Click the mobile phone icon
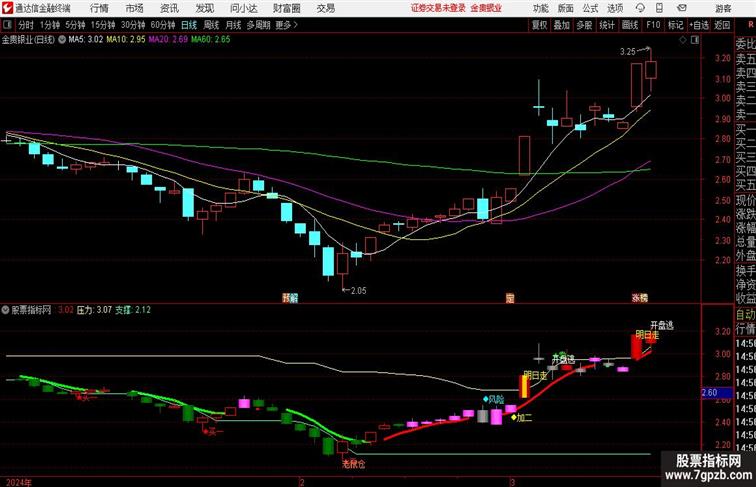The height and width of the screenshot is (487, 756). (659, 8)
